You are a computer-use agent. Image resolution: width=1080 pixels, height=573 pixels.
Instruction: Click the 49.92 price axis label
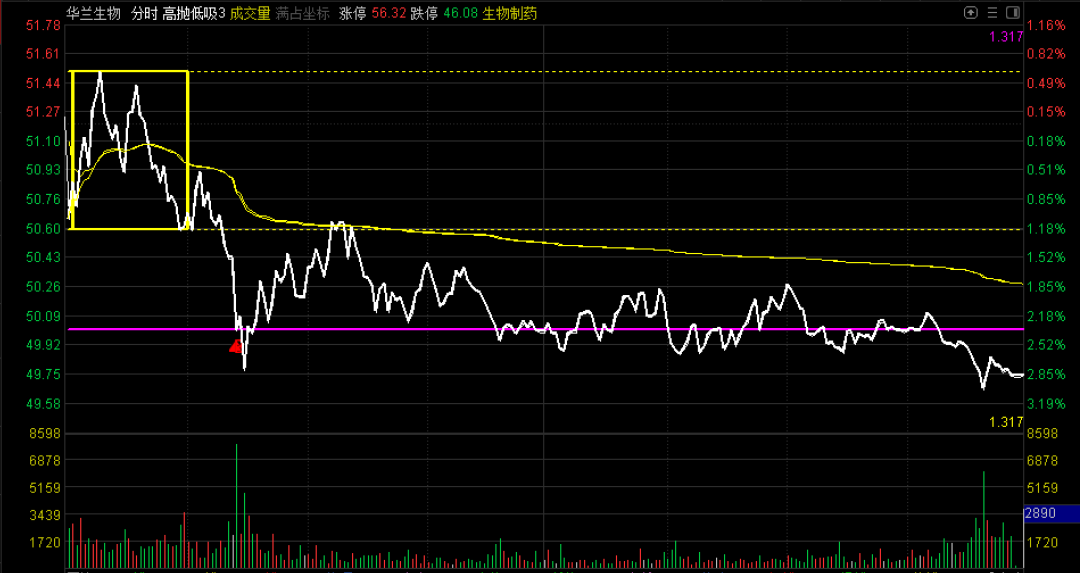coord(43,344)
